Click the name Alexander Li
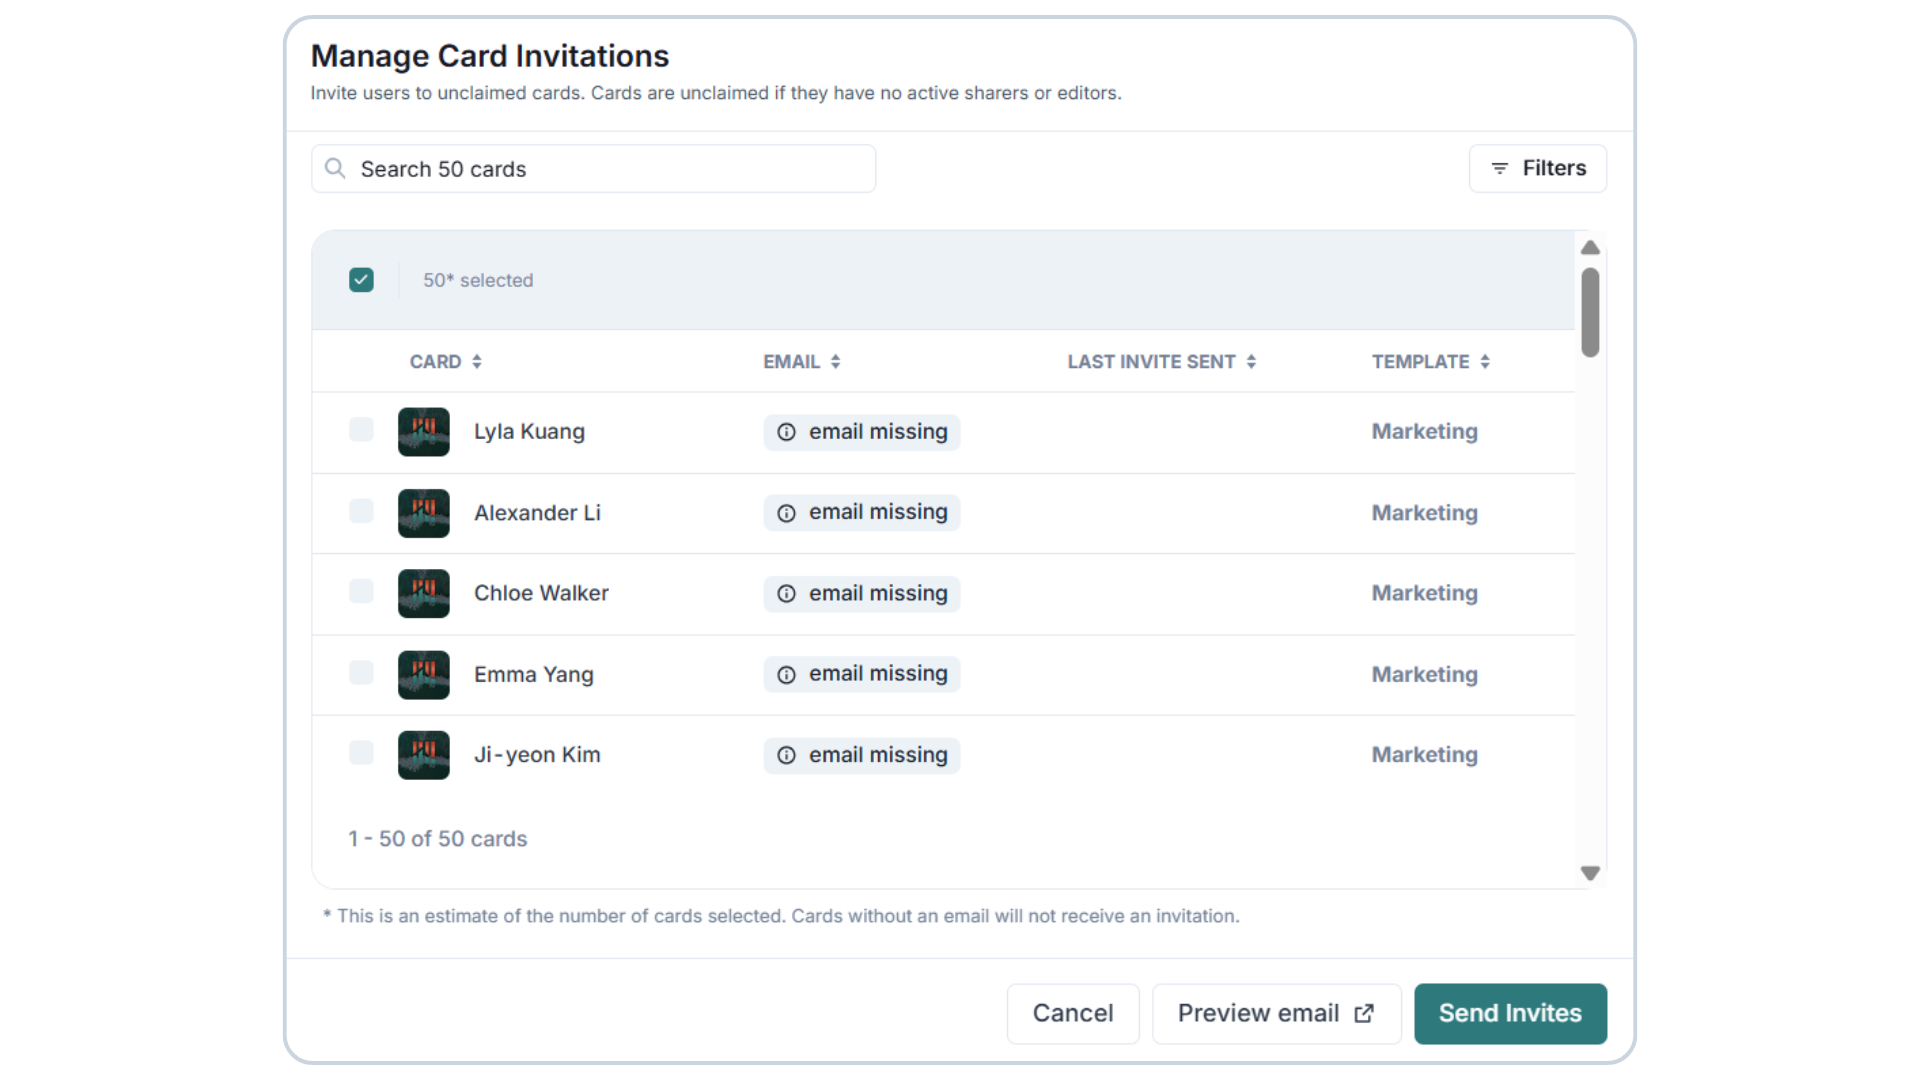Screen dimensions: 1920x1080 click(537, 513)
